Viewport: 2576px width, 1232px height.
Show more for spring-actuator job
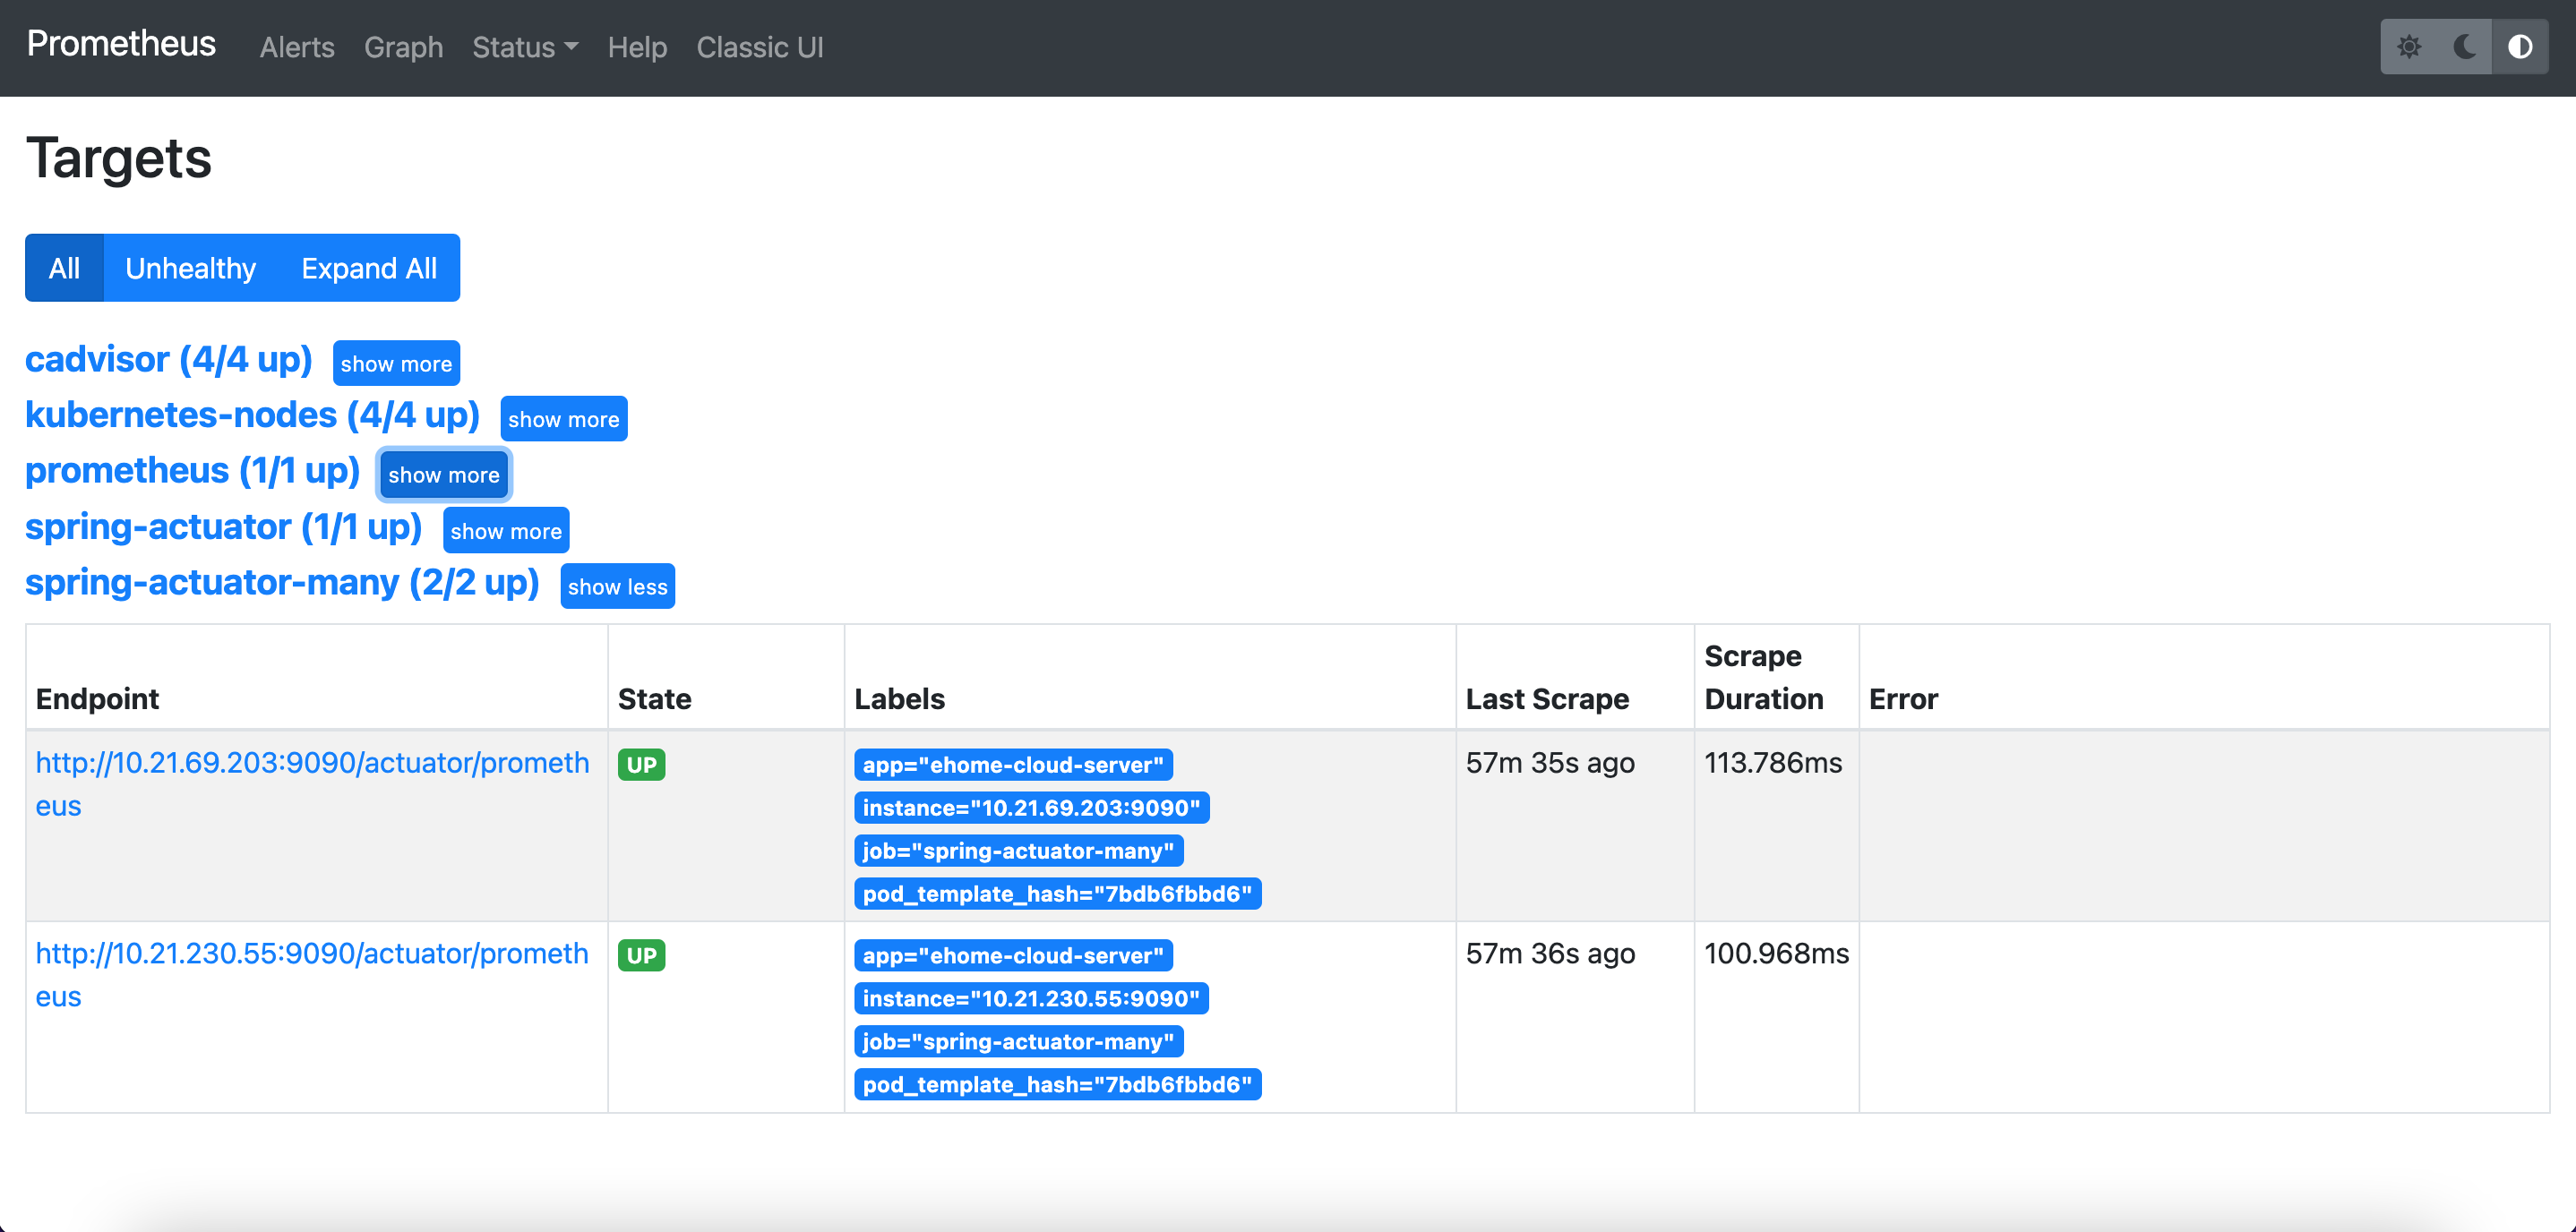pos(505,531)
